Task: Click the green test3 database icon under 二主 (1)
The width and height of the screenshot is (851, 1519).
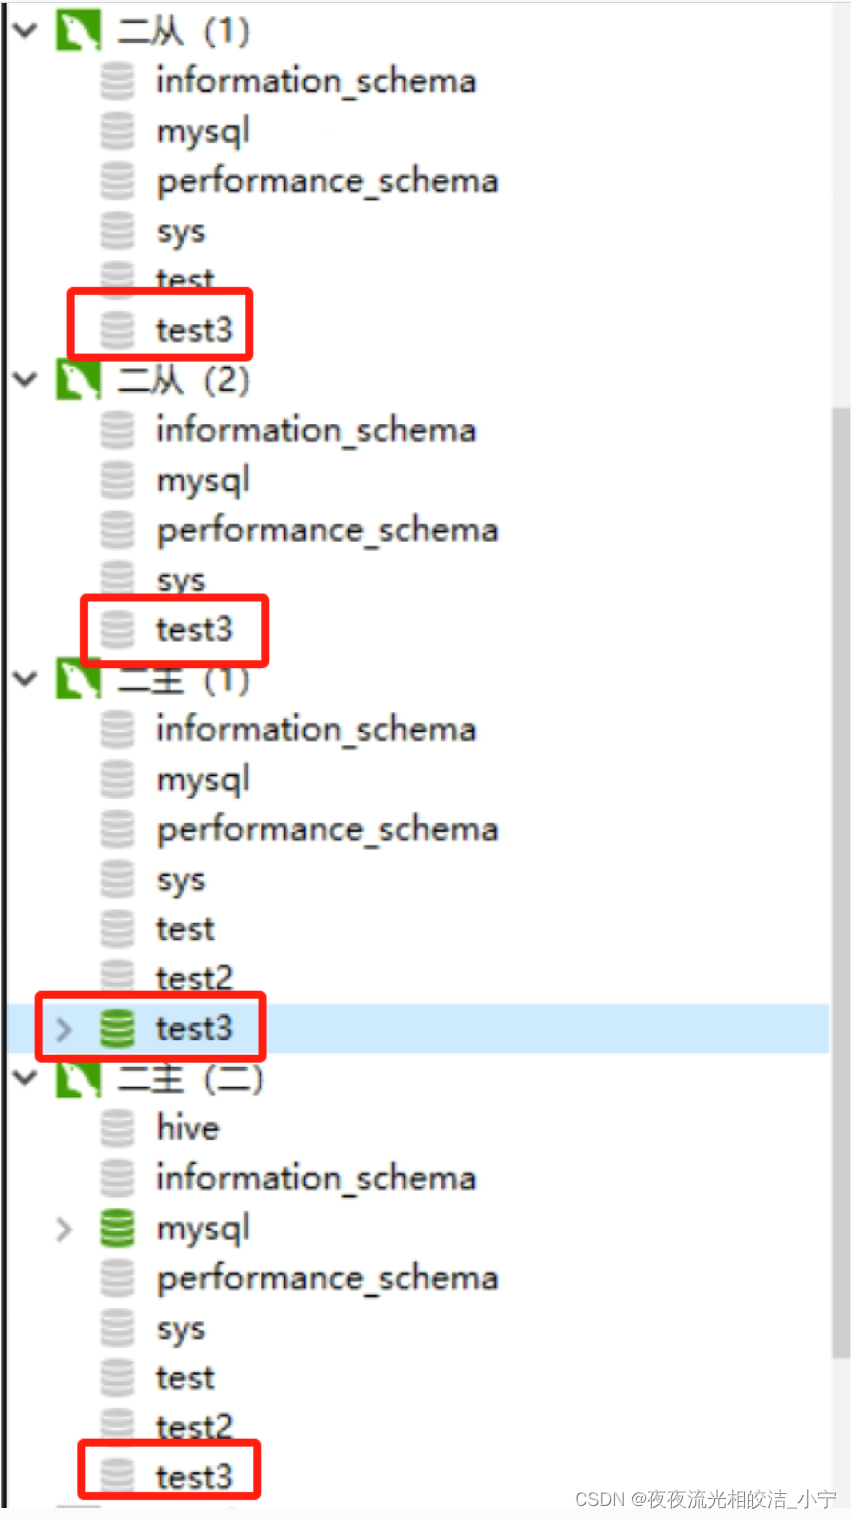Action: point(117,1027)
